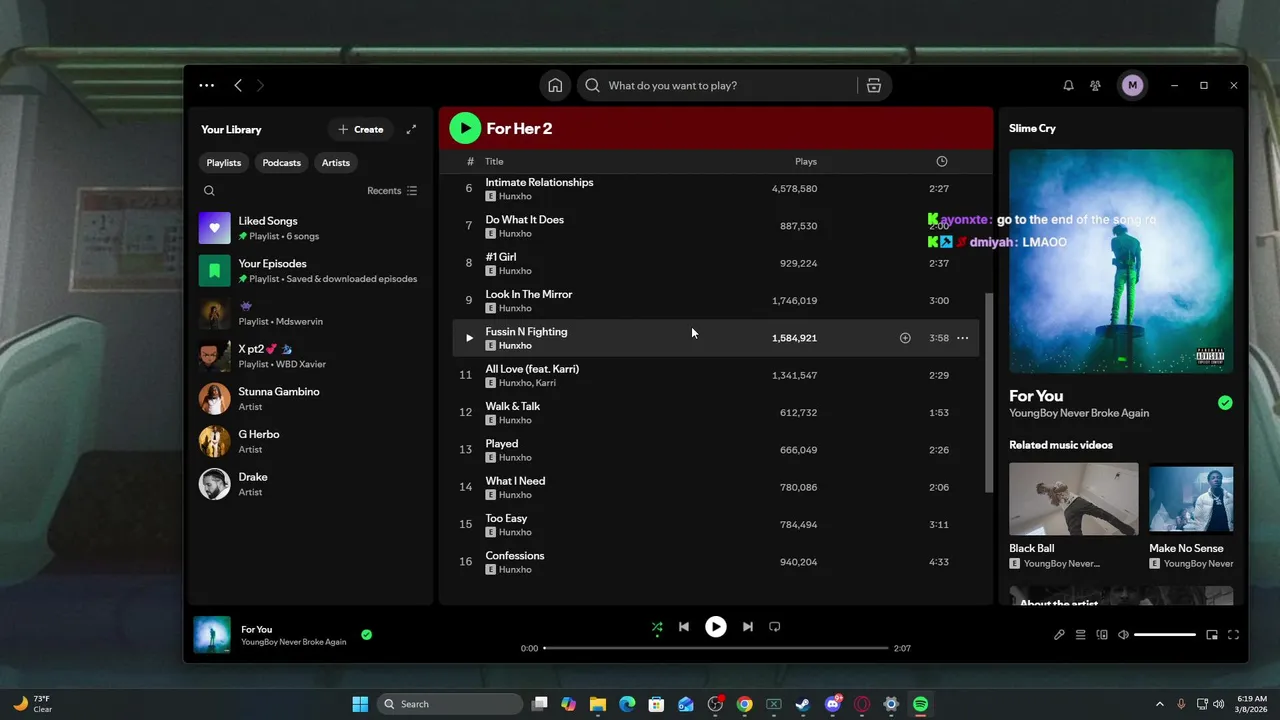
Task: Open G Herbo artist
Action: click(311, 442)
